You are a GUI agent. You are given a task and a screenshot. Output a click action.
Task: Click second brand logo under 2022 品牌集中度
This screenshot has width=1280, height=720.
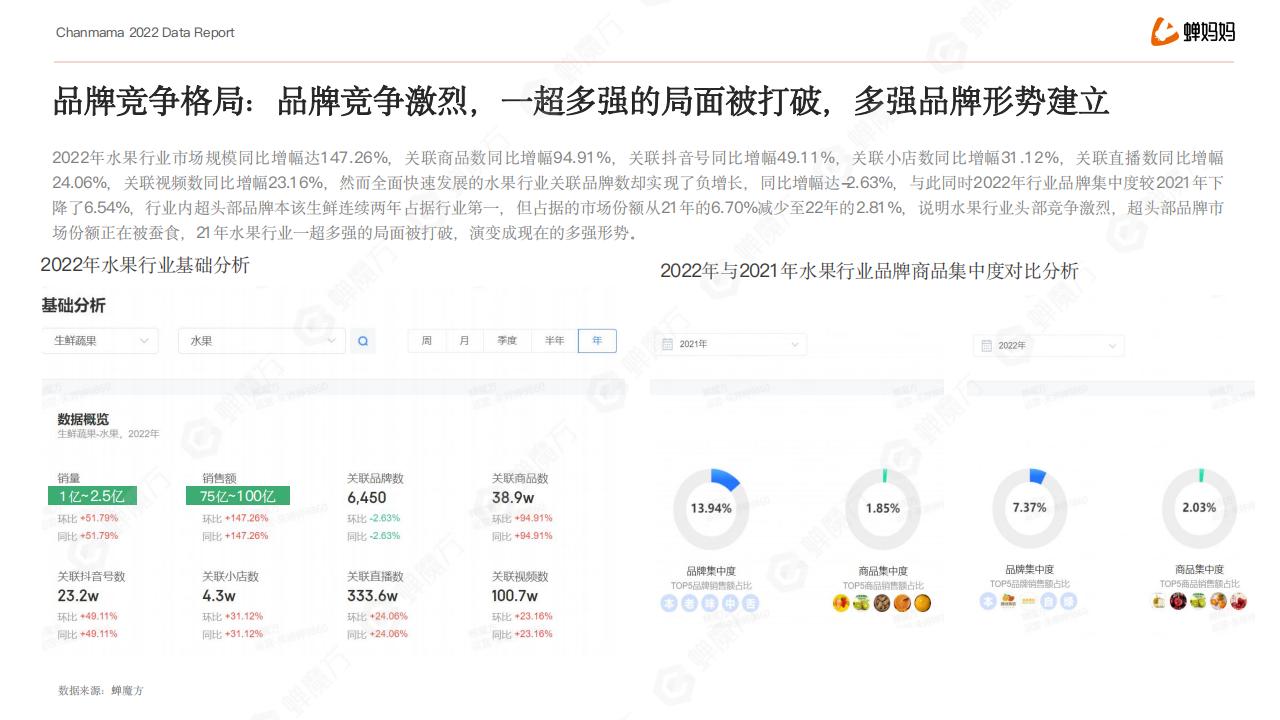(x=1008, y=601)
